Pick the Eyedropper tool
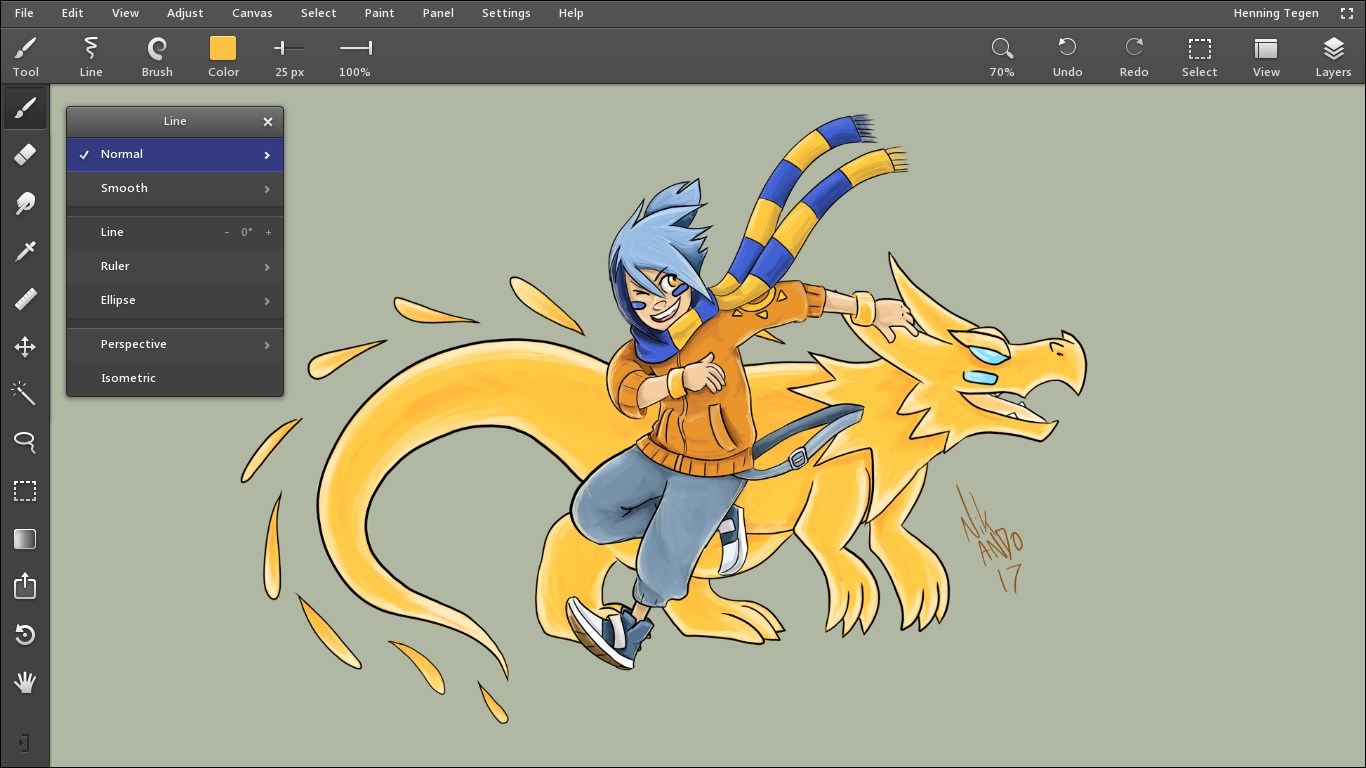This screenshot has width=1366, height=768. (25, 251)
